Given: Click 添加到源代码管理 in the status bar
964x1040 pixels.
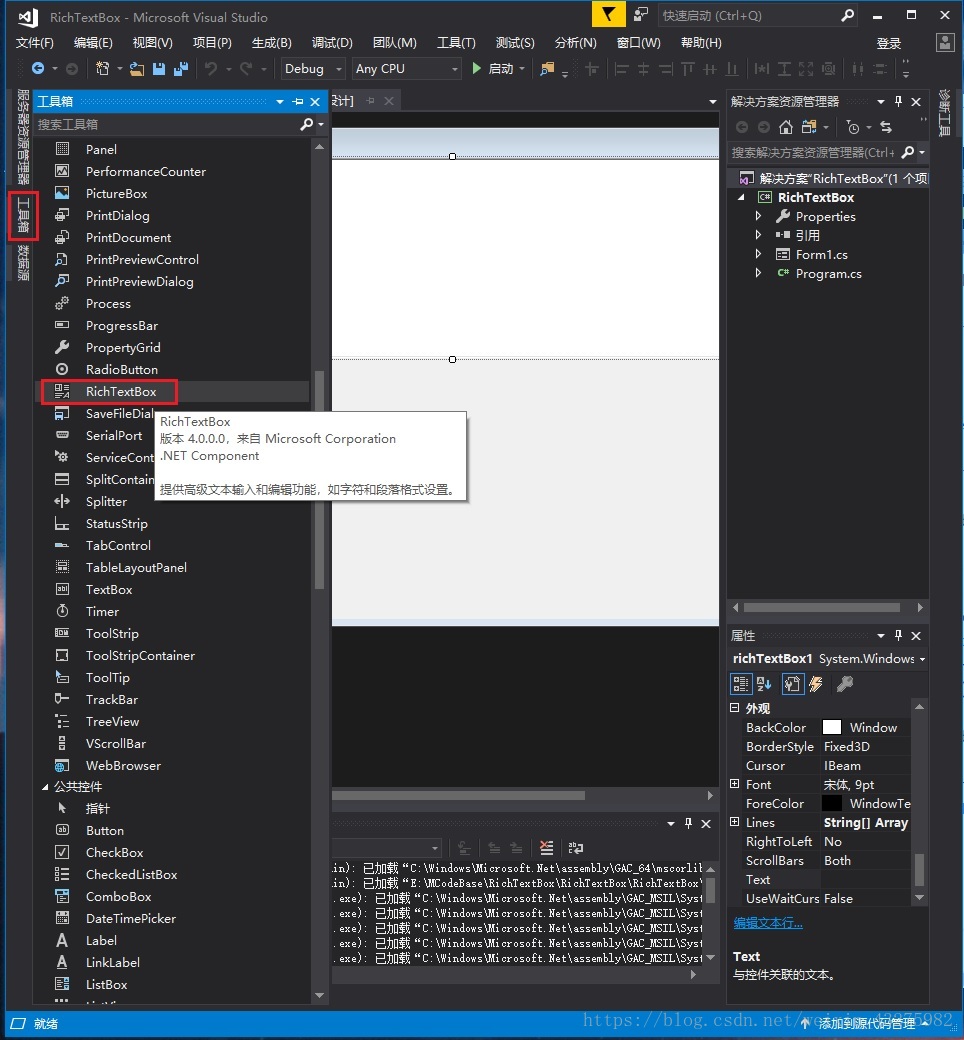Looking at the screenshot, I should [866, 1023].
